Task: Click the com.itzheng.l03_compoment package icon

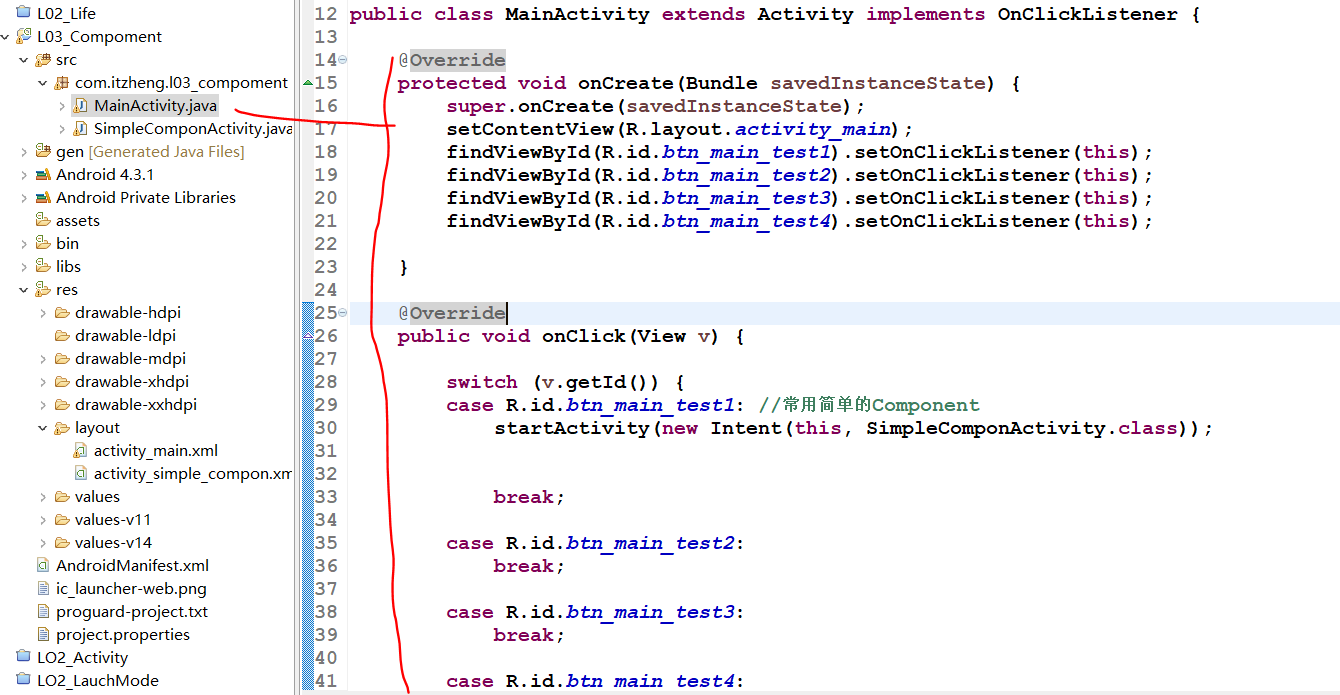Action: pos(62,82)
